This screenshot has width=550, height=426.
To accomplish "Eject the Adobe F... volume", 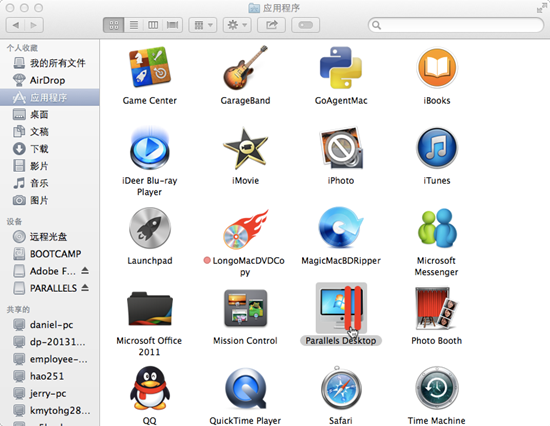I will [85, 271].
